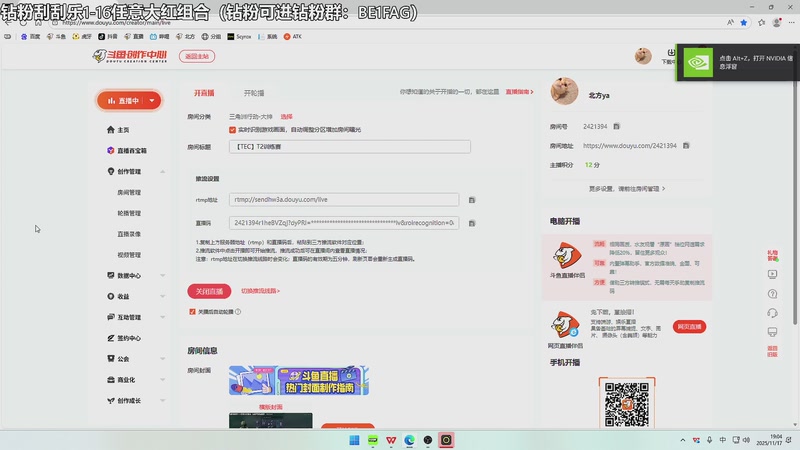
Task: Click the 关闭直播 button
Action: [x=209, y=291]
